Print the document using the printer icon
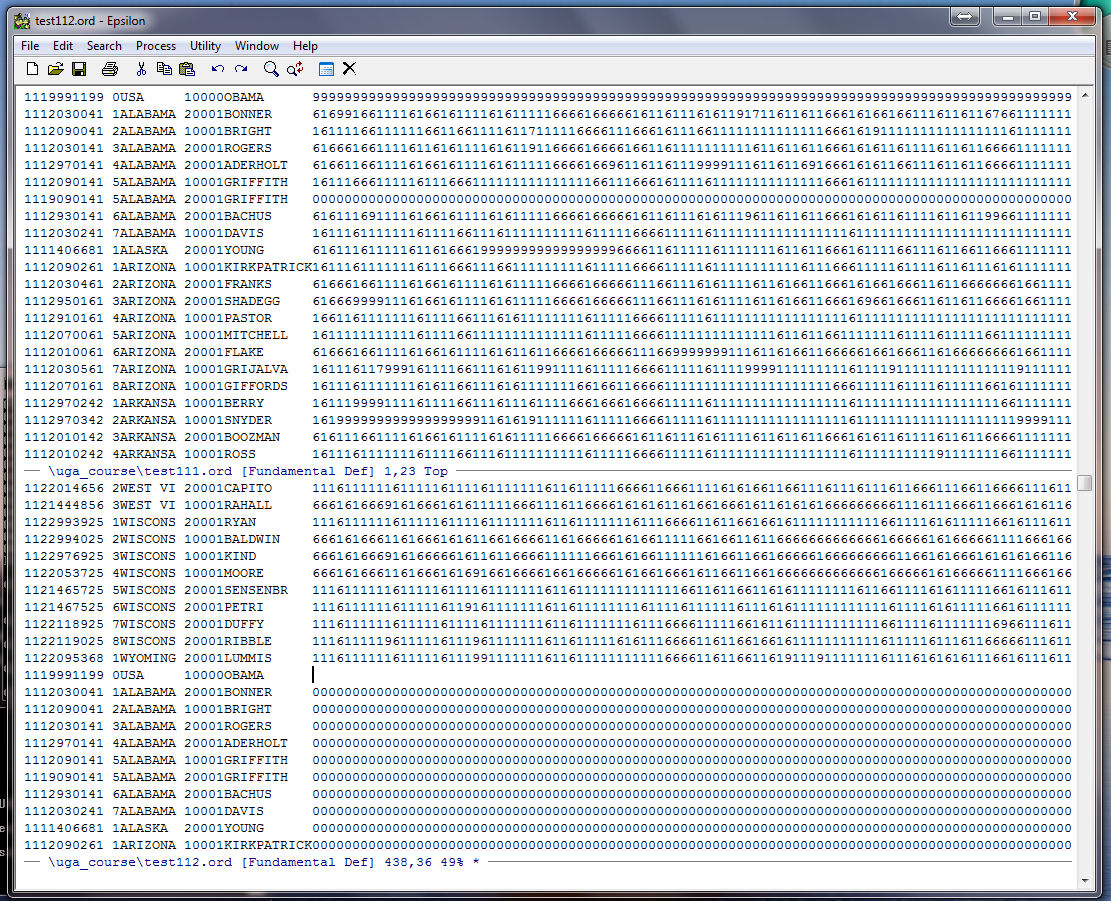The image size is (1111, 901). click(x=110, y=69)
